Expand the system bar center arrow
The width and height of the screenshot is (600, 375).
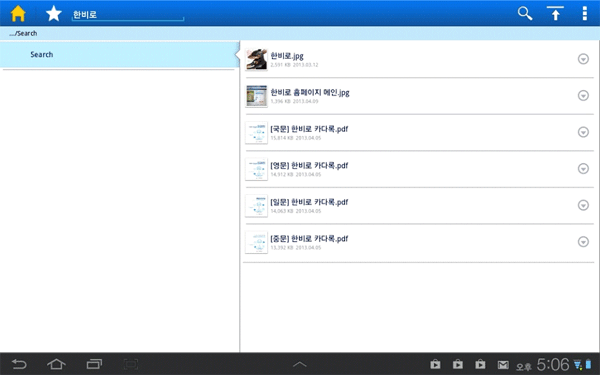point(300,364)
